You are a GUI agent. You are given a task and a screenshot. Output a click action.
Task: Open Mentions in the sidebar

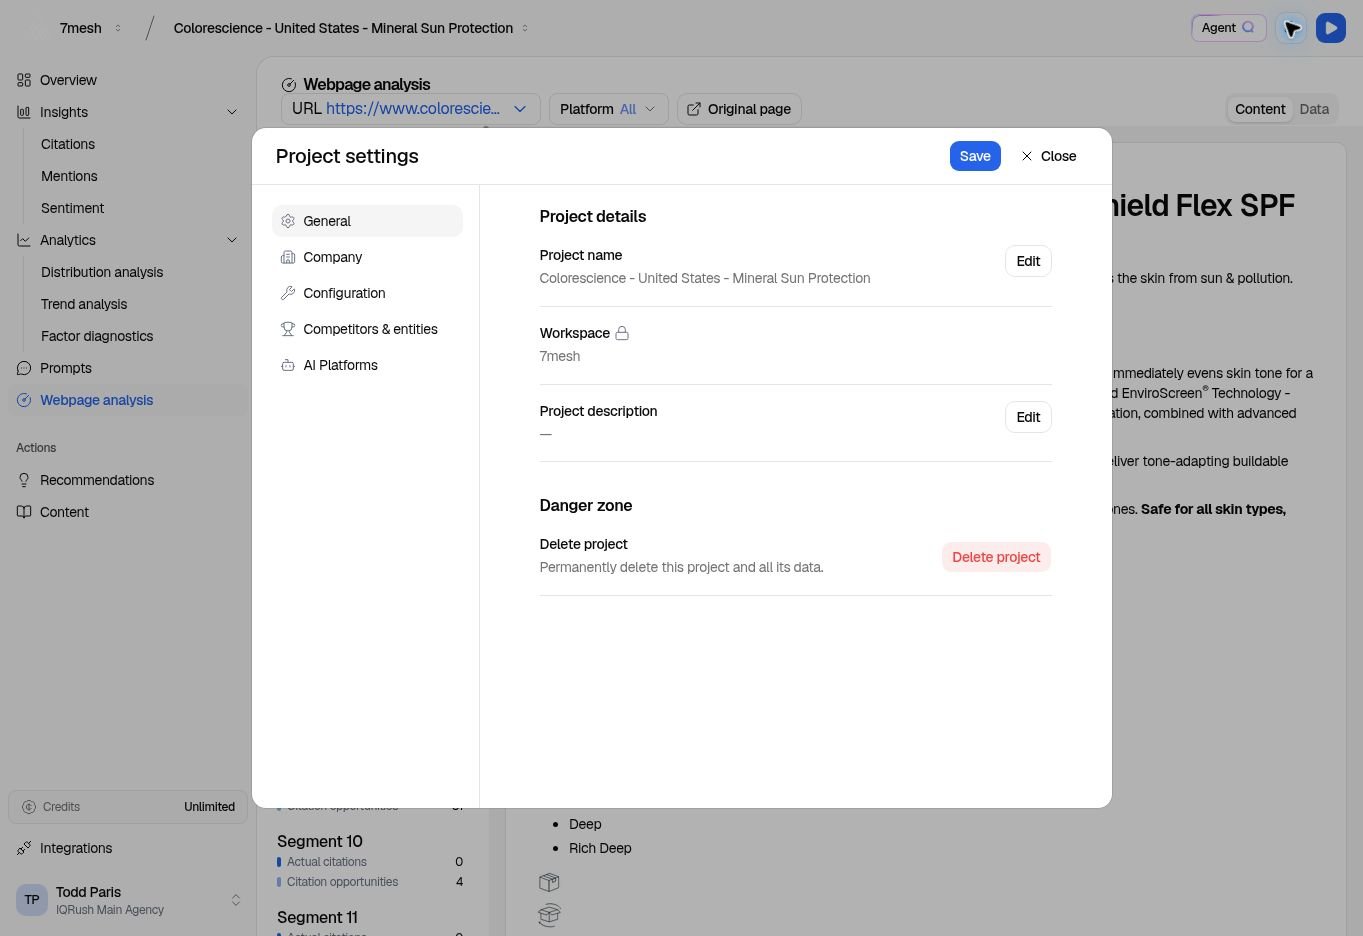pos(69,176)
